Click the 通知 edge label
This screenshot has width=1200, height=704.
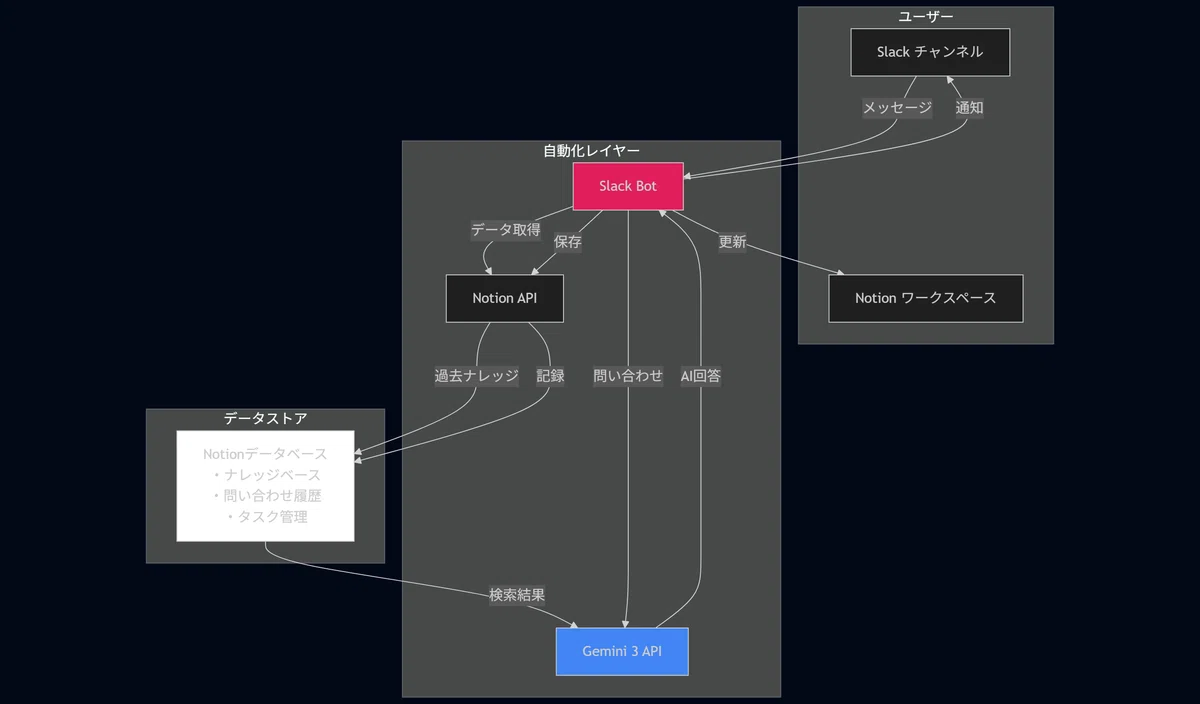pos(970,108)
